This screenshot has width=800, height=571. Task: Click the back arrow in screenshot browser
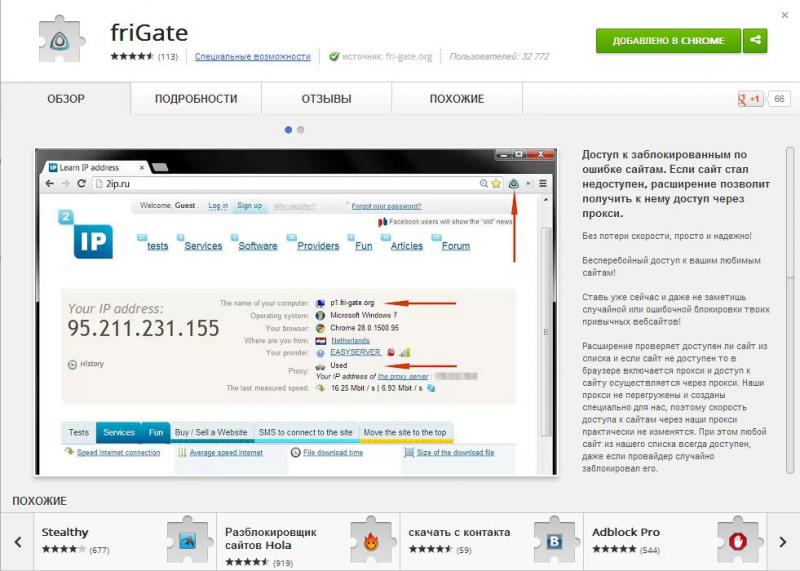click(x=49, y=184)
